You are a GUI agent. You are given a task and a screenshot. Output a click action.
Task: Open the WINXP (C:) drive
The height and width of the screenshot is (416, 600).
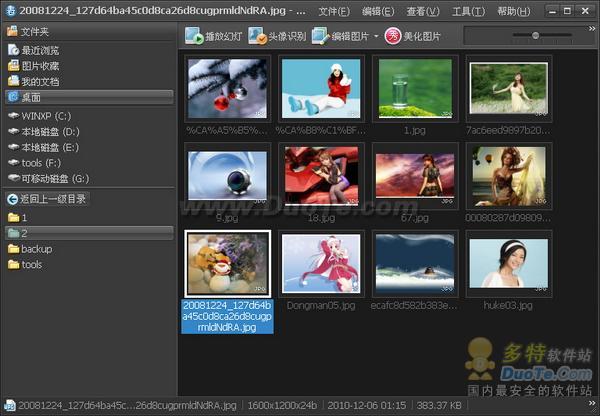(39, 116)
